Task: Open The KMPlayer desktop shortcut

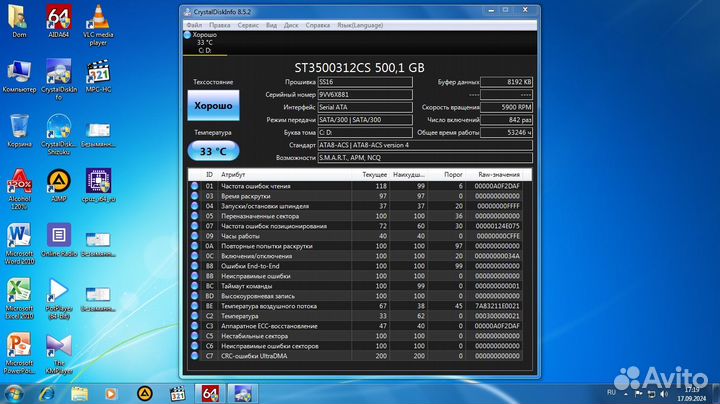Action: pos(59,353)
